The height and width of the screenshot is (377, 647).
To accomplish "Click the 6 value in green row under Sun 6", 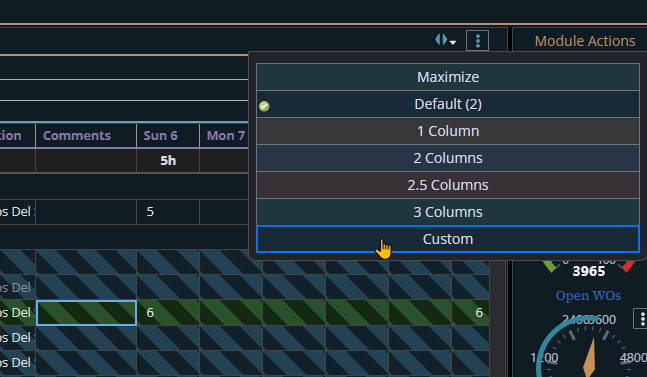I will point(168,313).
